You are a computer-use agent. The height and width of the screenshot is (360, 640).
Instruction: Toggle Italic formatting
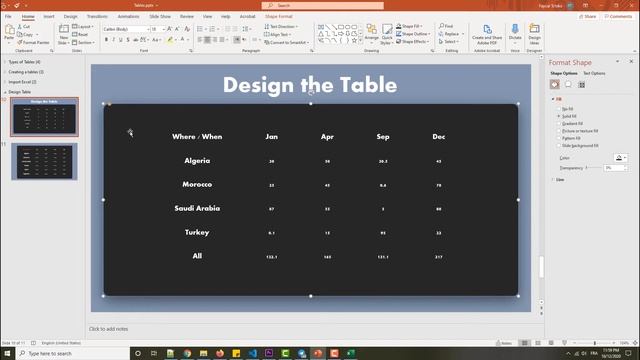click(x=113, y=40)
